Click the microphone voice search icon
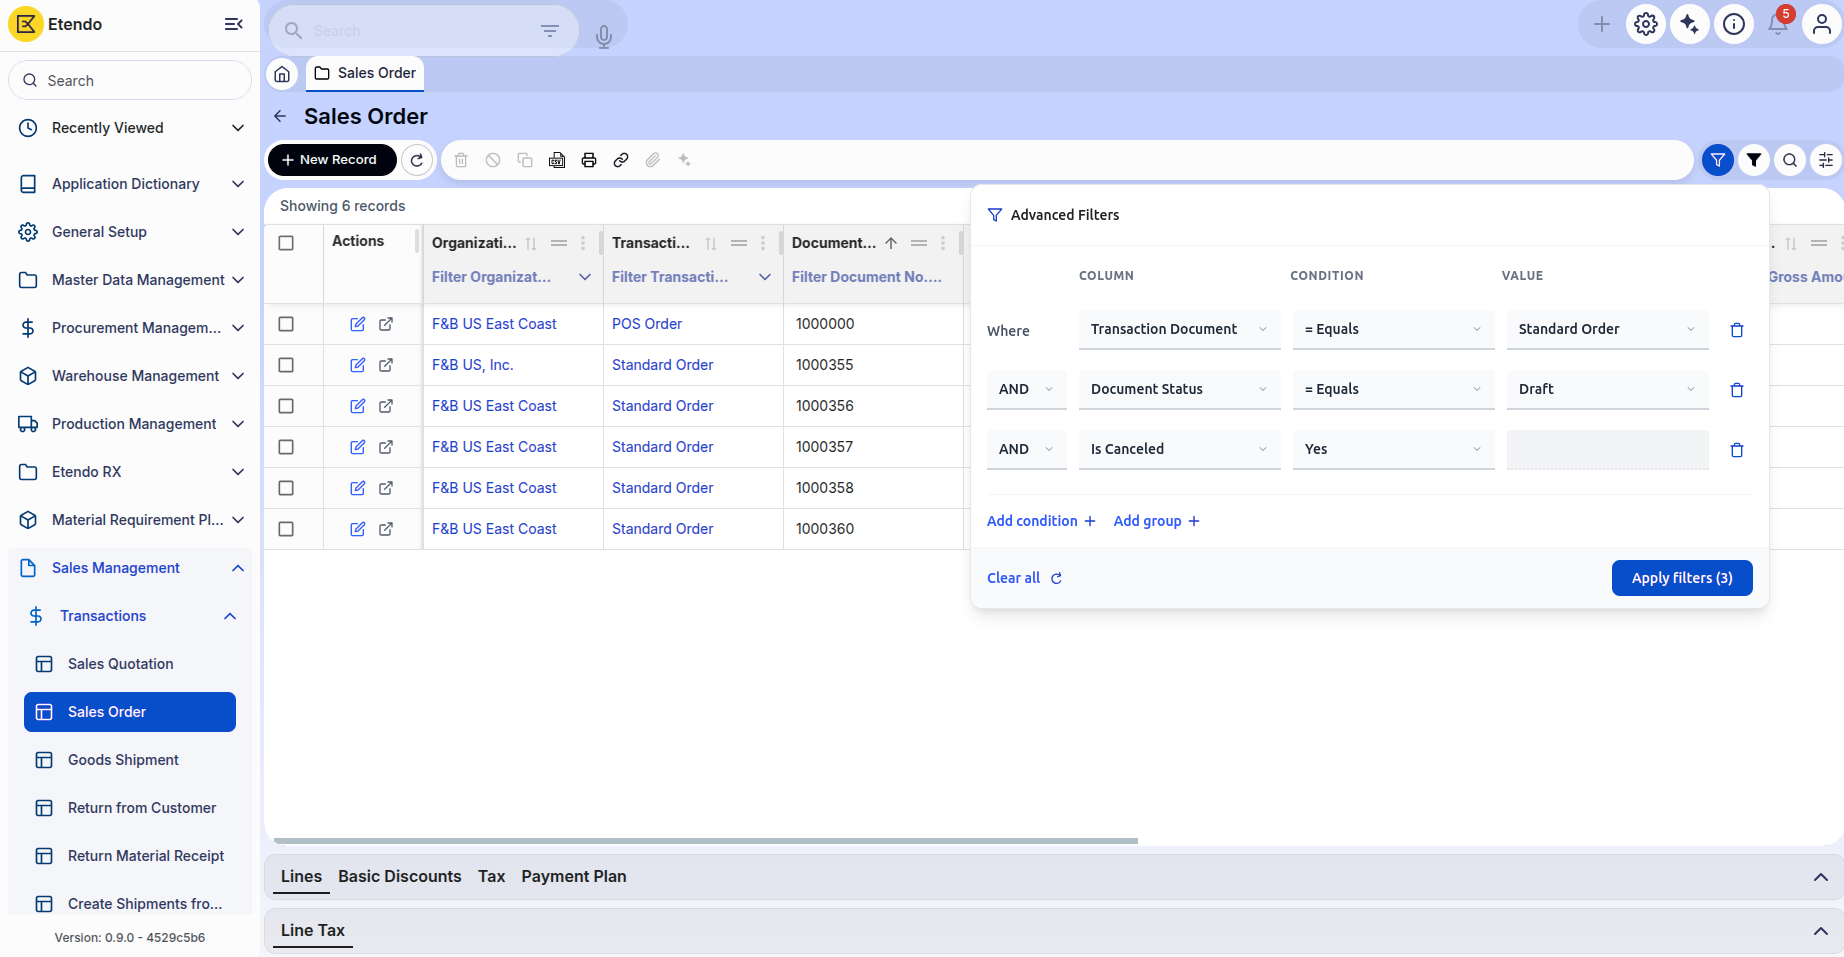The height and width of the screenshot is (957, 1844). click(603, 37)
